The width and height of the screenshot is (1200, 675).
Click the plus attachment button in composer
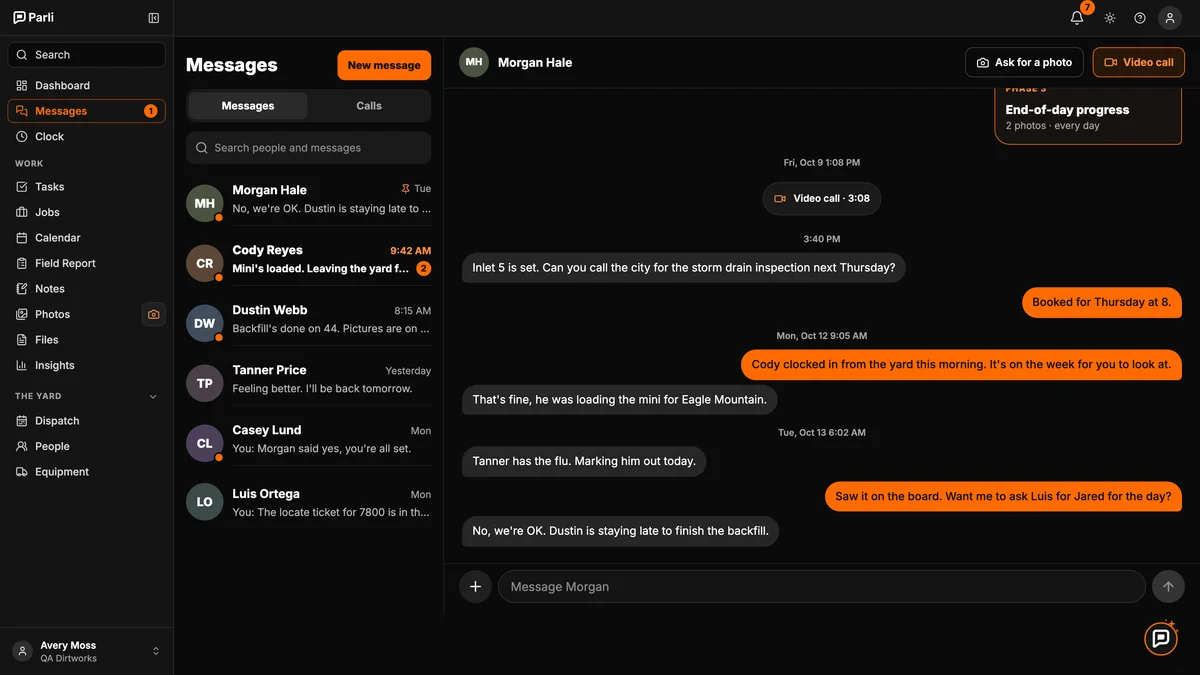[475, 587]
